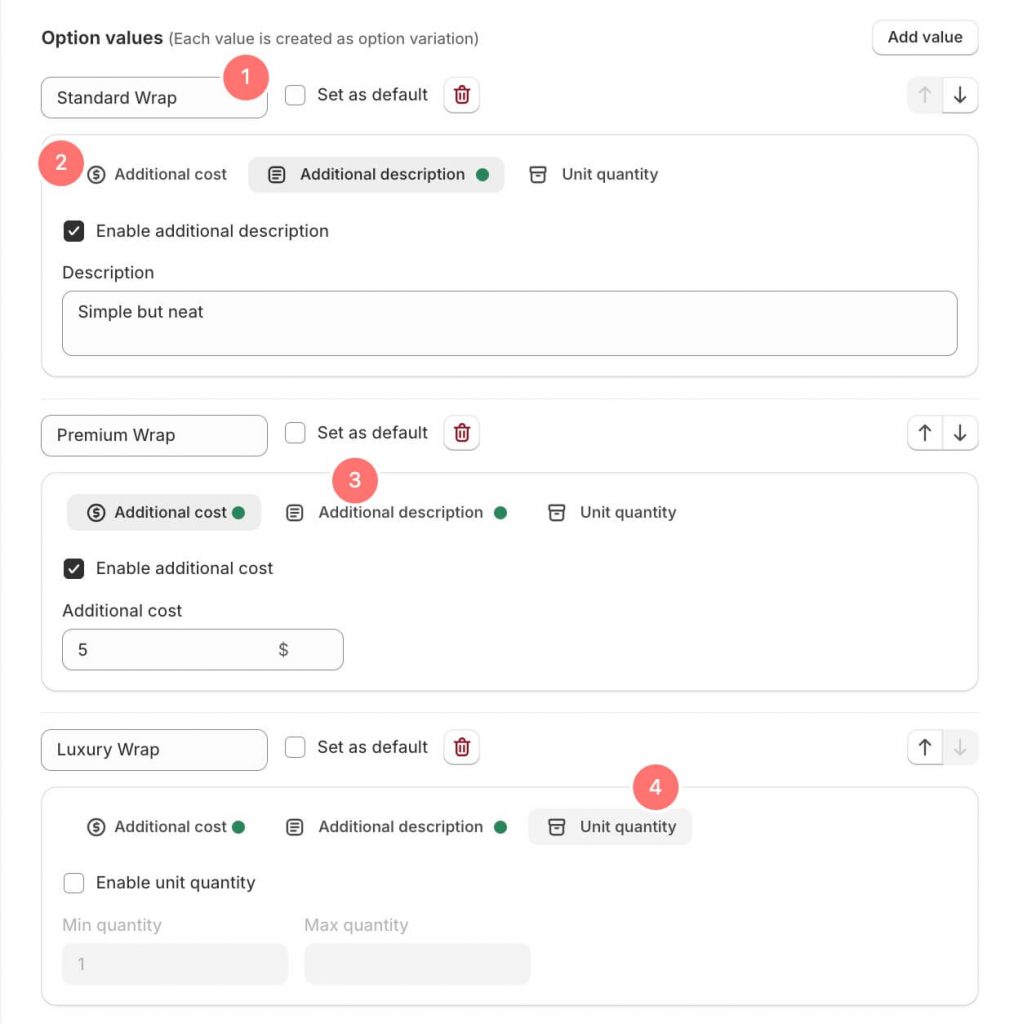Open Additional cost tab under Standard Wrap
Screen dimensions: 1014x1024
157,174
